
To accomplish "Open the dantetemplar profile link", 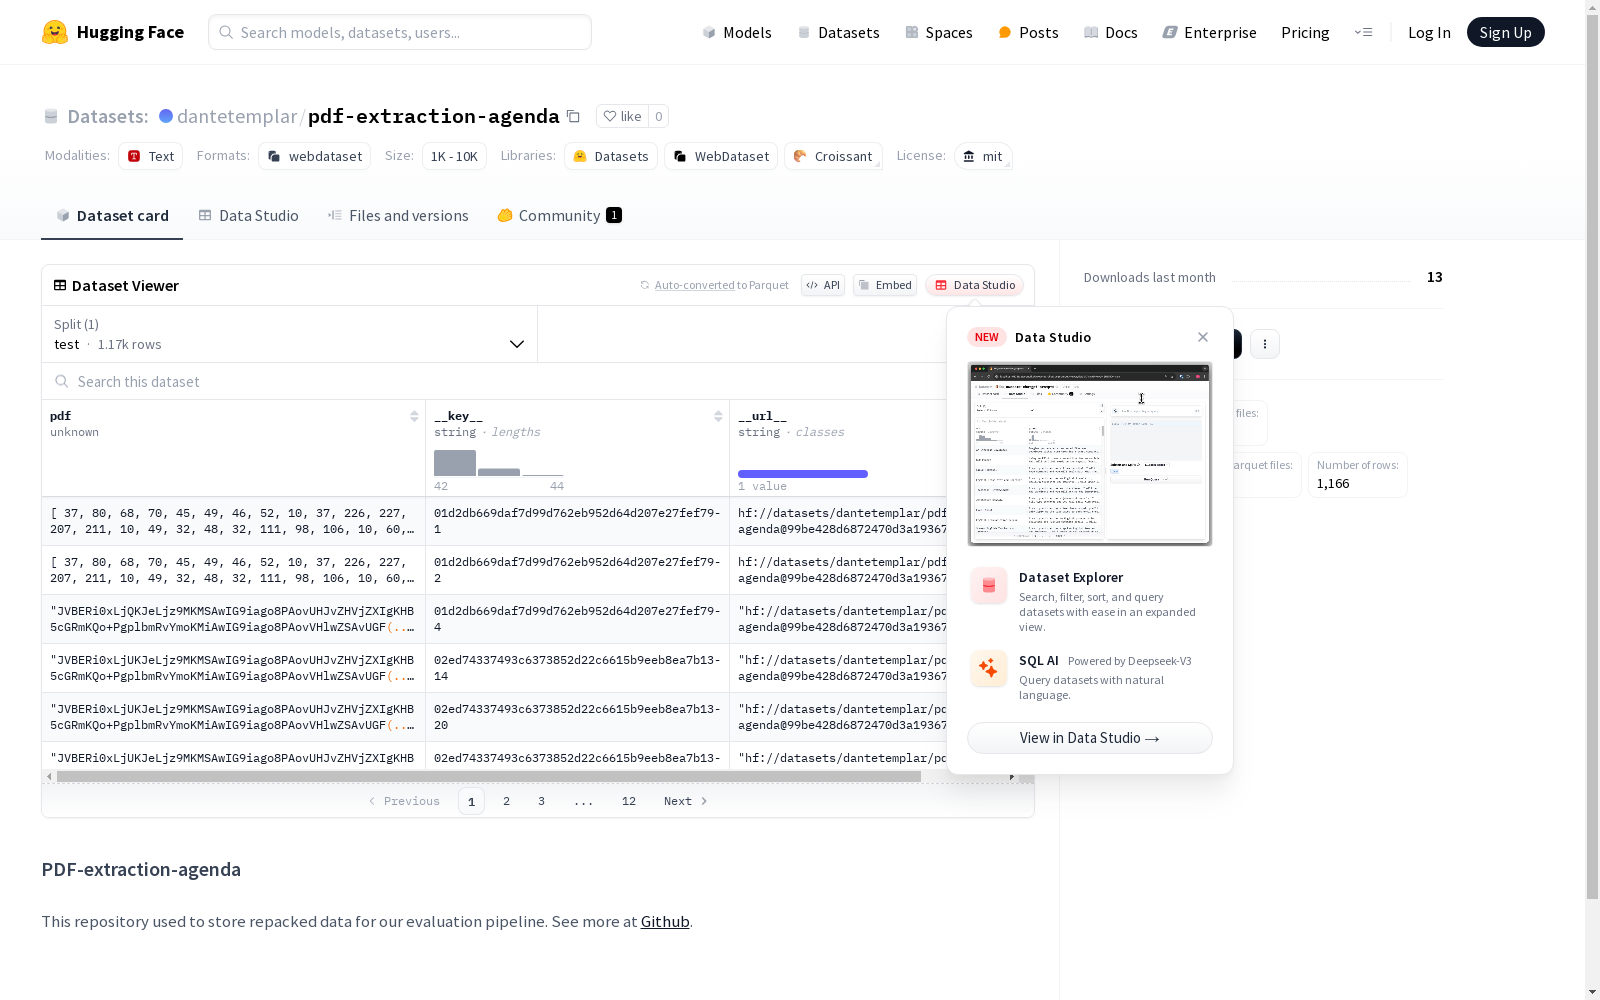I will click(x=237, y=116).
